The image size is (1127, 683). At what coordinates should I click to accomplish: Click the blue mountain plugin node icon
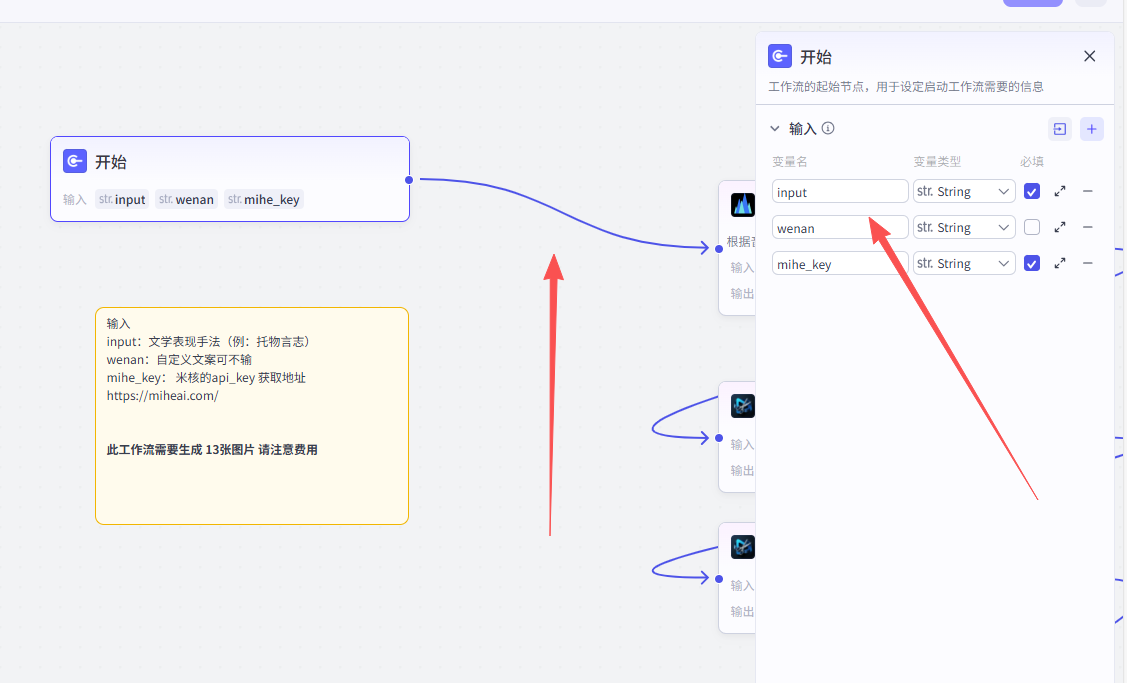coord(742,205)
